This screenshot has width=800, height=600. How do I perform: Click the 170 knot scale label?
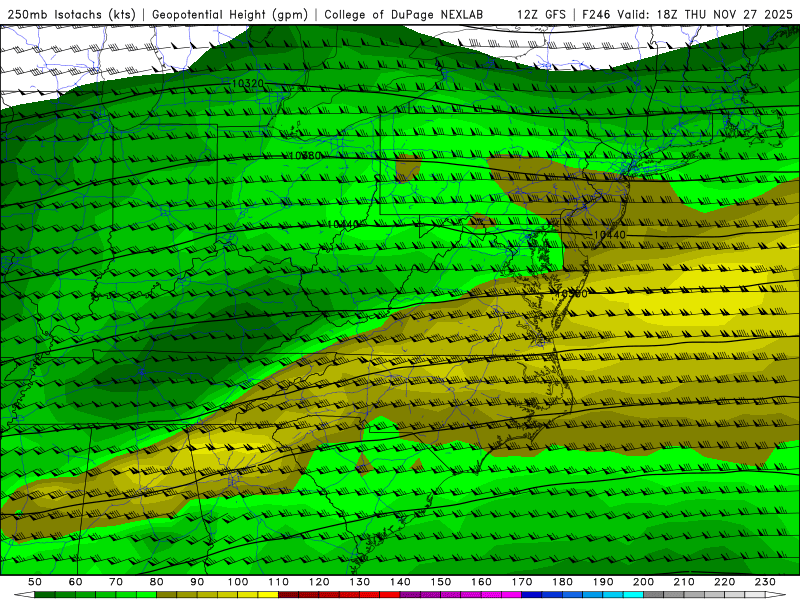click(522, 582)
